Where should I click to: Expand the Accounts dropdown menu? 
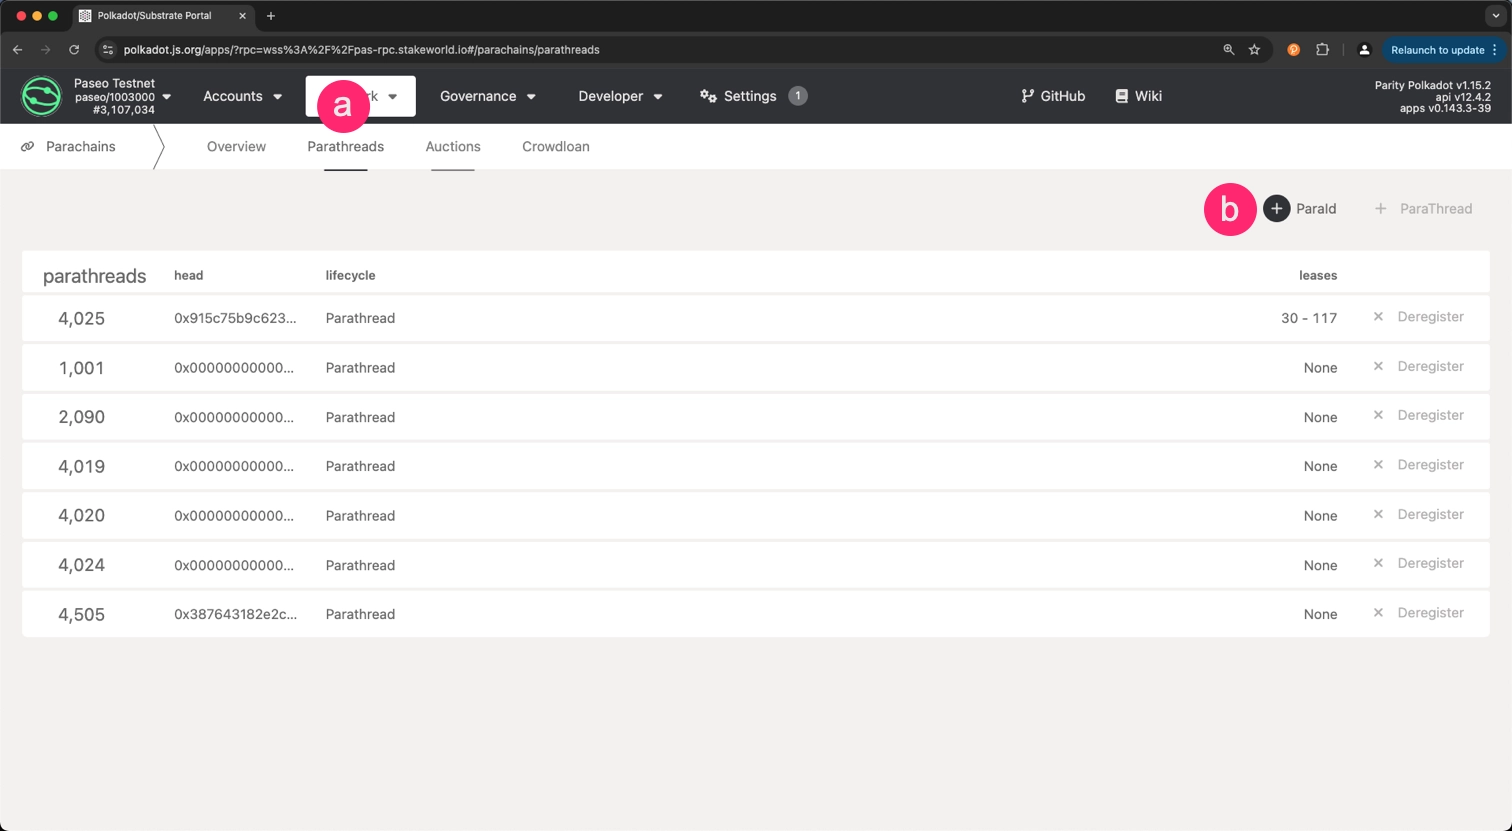tap(242, 96)
